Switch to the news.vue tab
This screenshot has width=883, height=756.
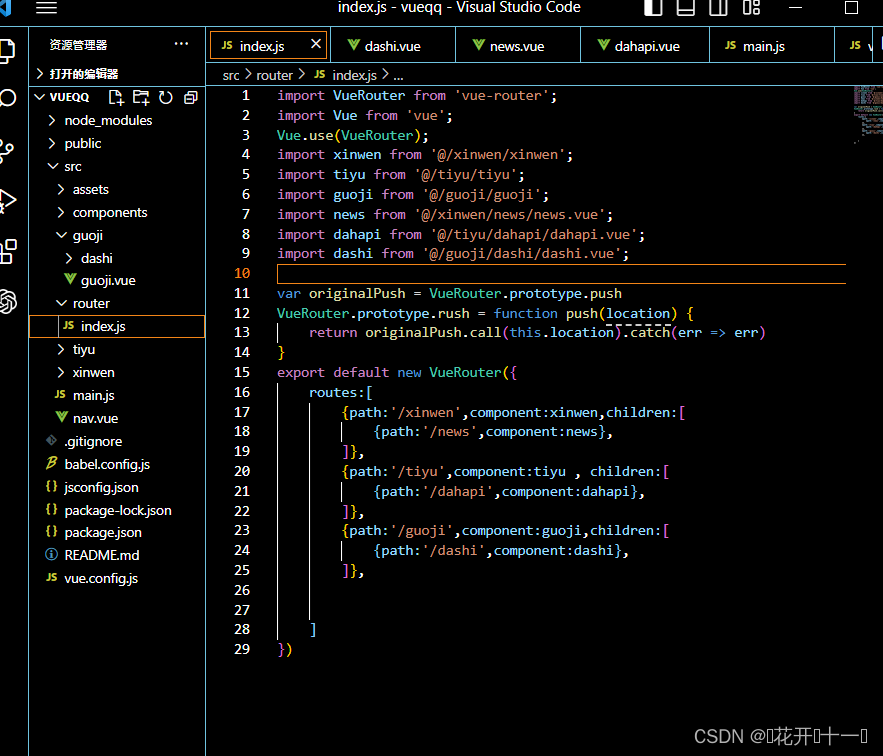pyautogui.click(x=517, y=46)
